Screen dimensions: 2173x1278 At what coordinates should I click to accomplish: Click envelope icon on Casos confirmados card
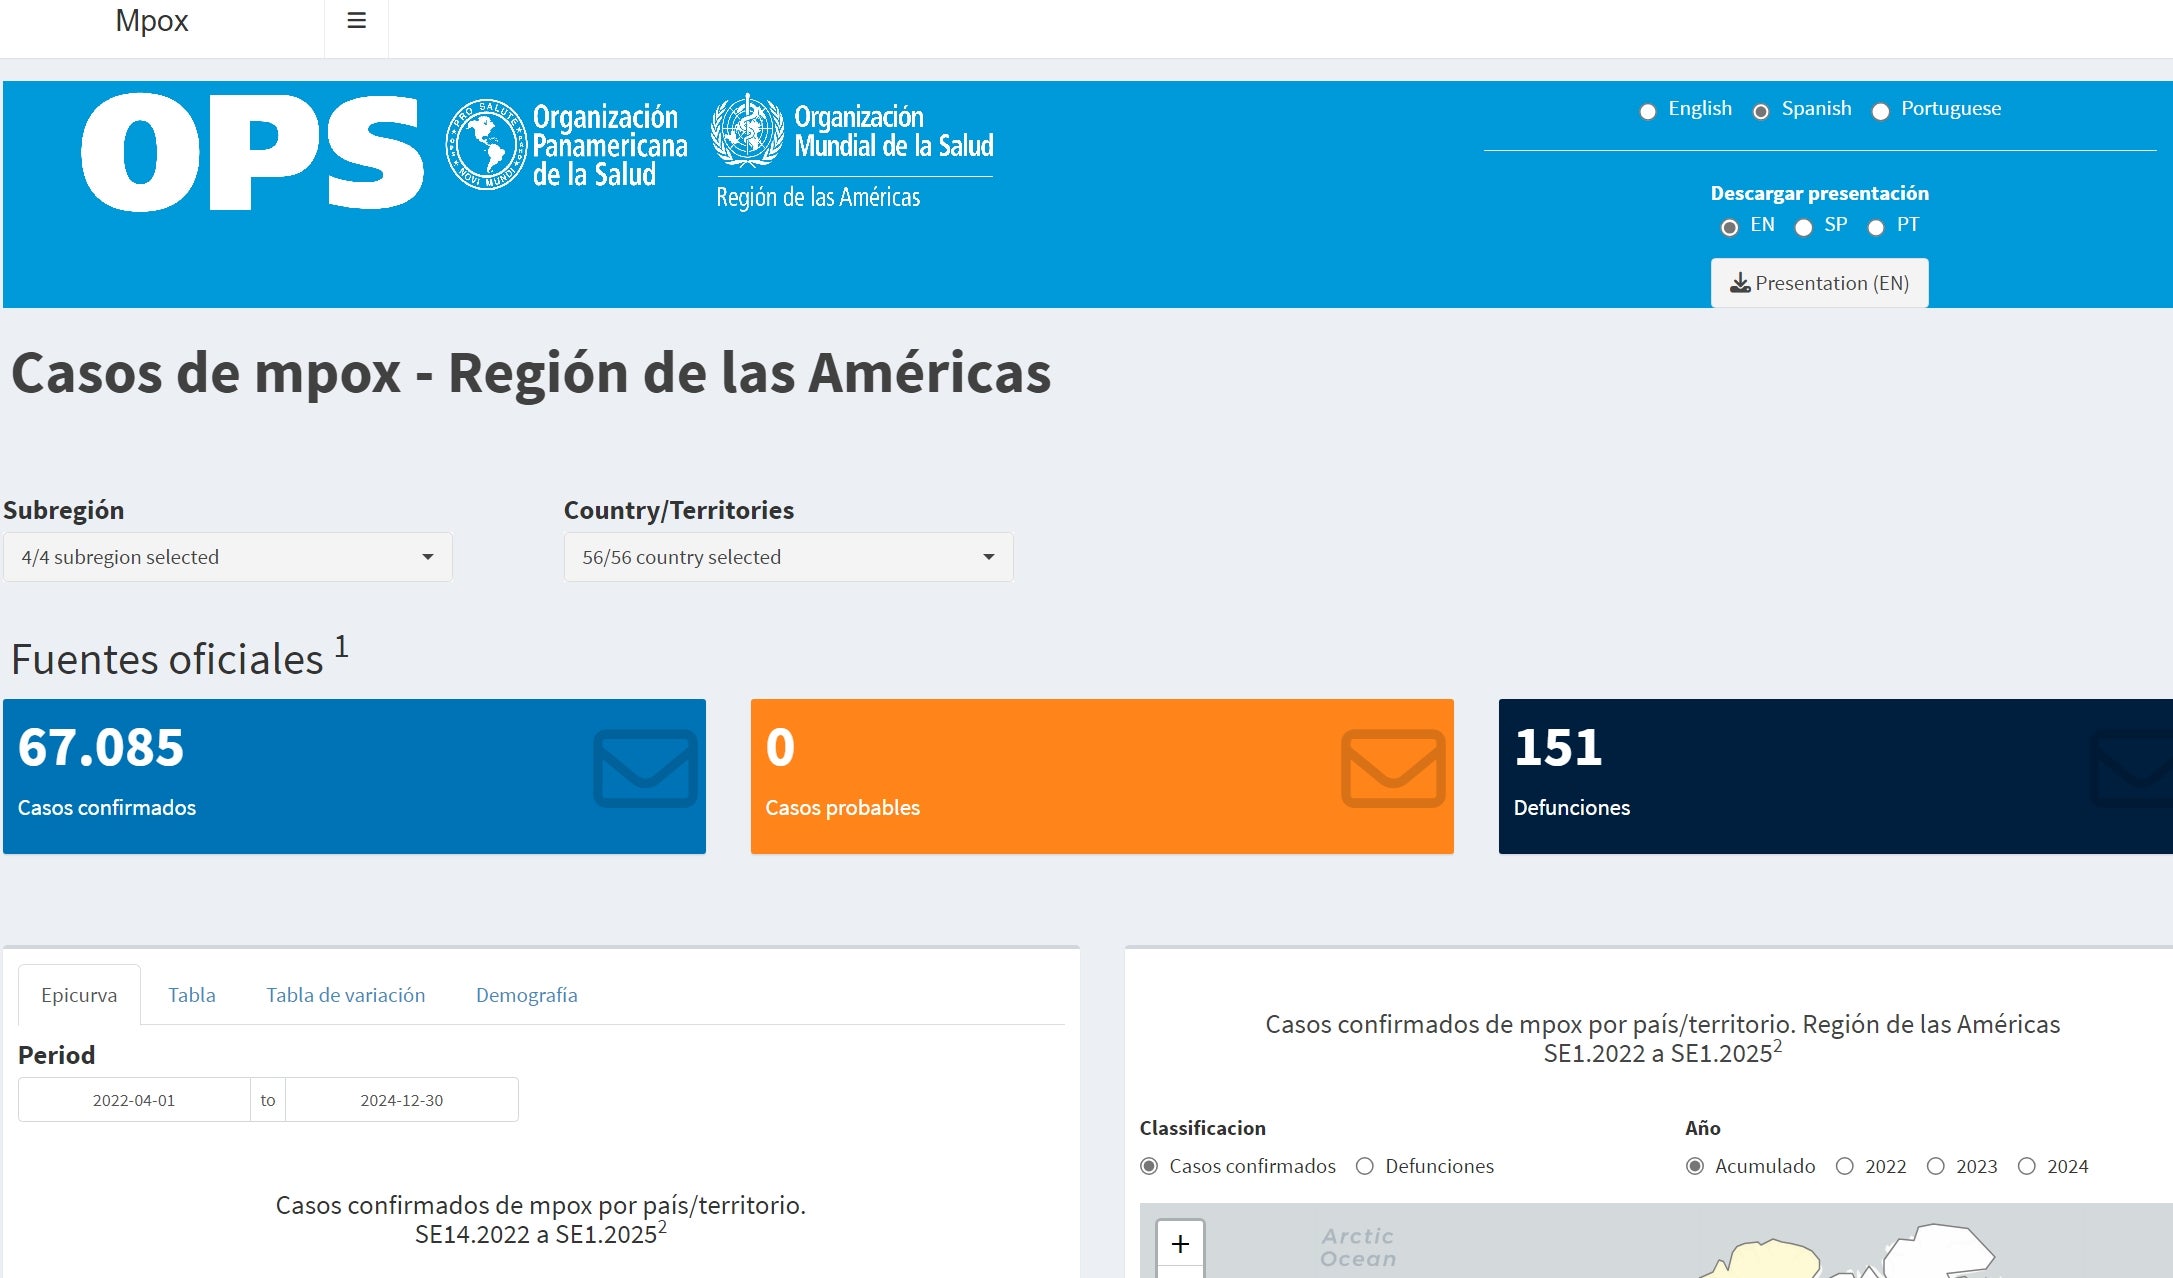tap(645, 768)
